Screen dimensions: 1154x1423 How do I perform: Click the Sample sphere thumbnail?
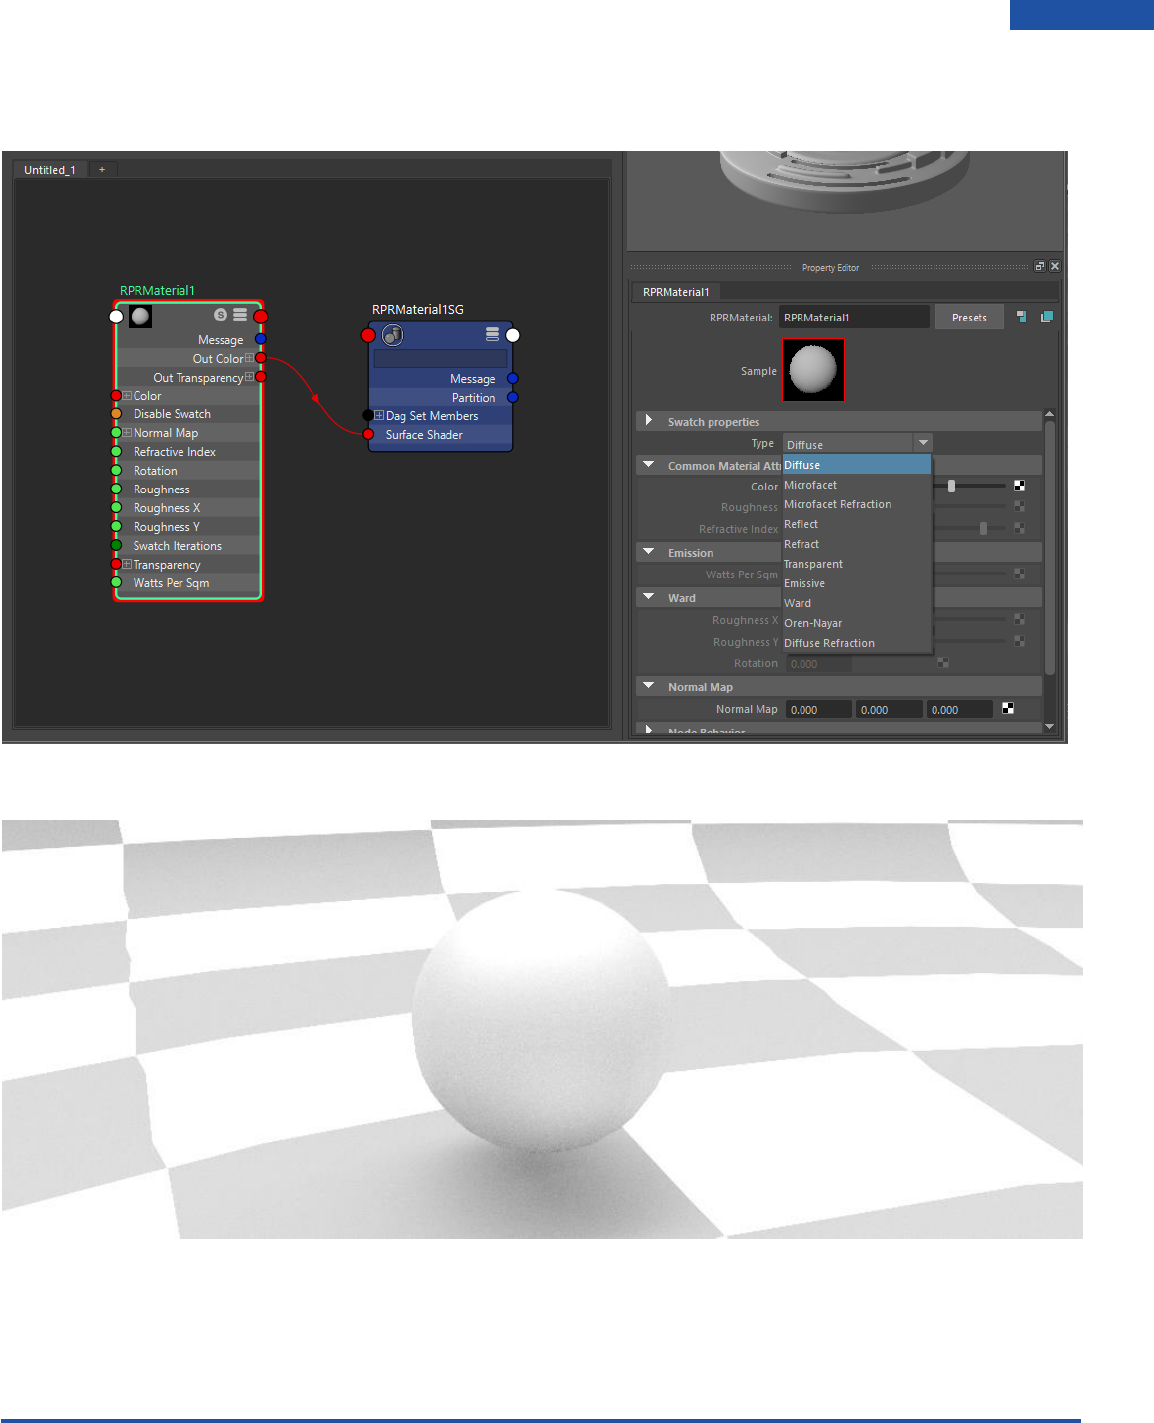point(813,370)
